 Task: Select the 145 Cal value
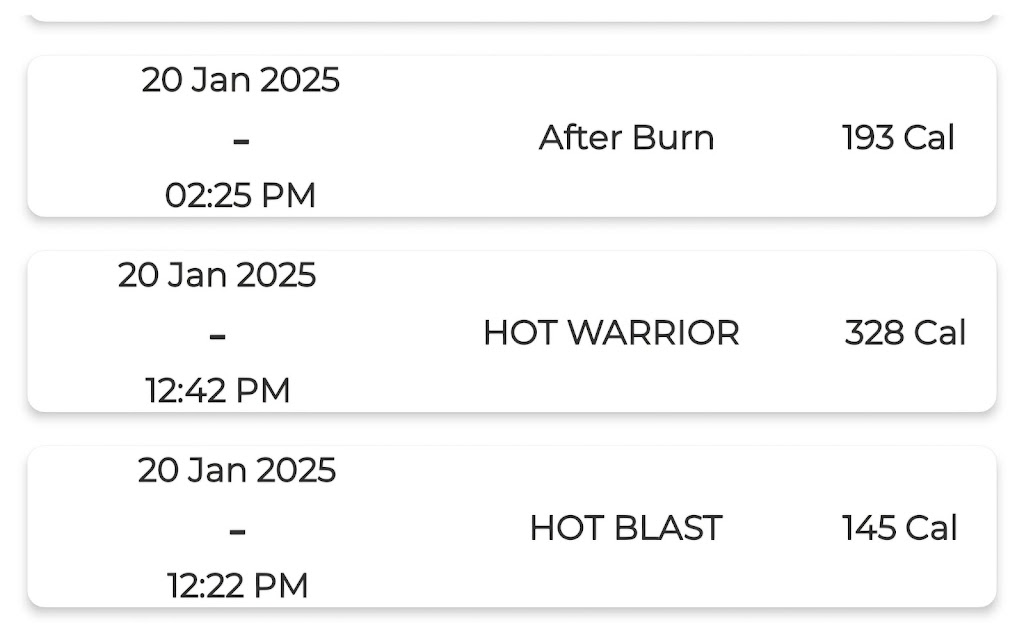point(899,527)
